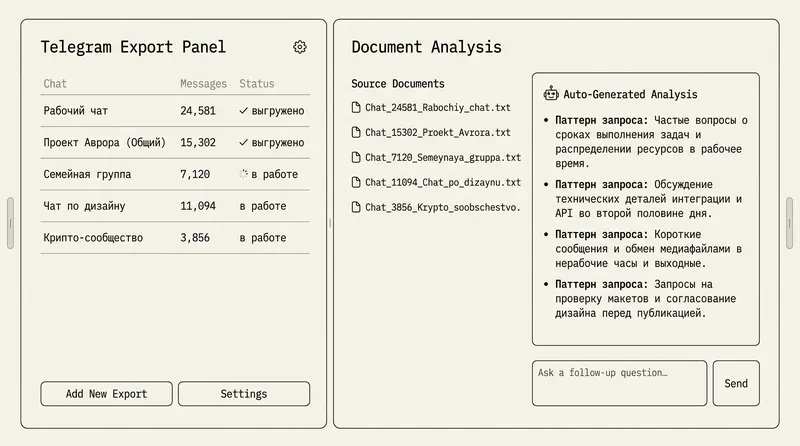Select the Крипто-сообщество row
This screenshot has height=446, width=800.
point(175,237)
